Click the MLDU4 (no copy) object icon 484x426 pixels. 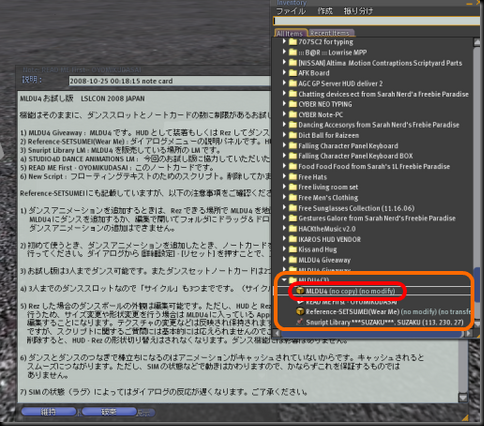click(x=300, y=291)
